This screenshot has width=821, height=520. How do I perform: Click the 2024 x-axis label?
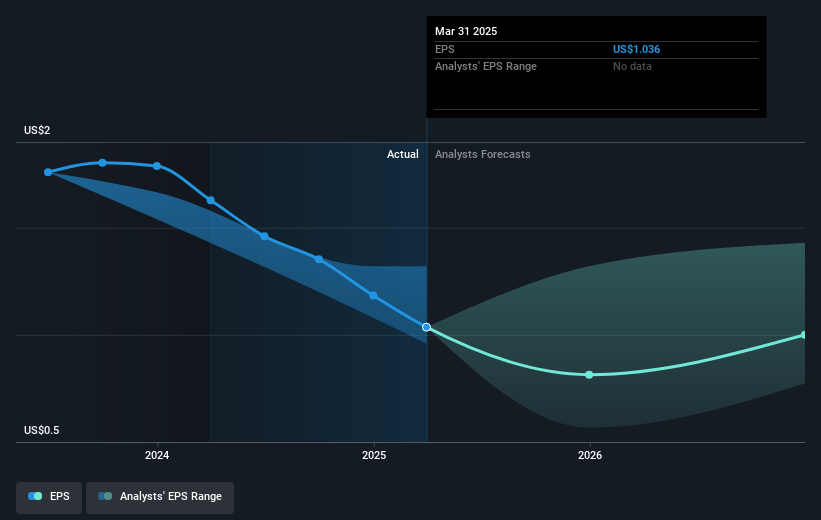coord(157,456)
